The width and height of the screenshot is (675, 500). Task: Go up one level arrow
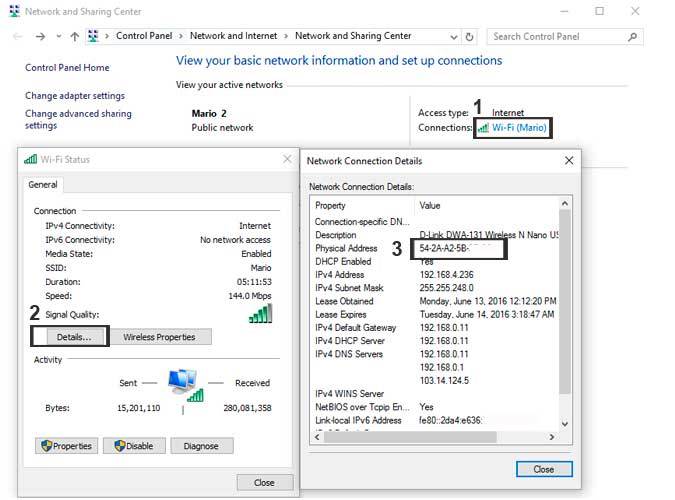(75, 37)
